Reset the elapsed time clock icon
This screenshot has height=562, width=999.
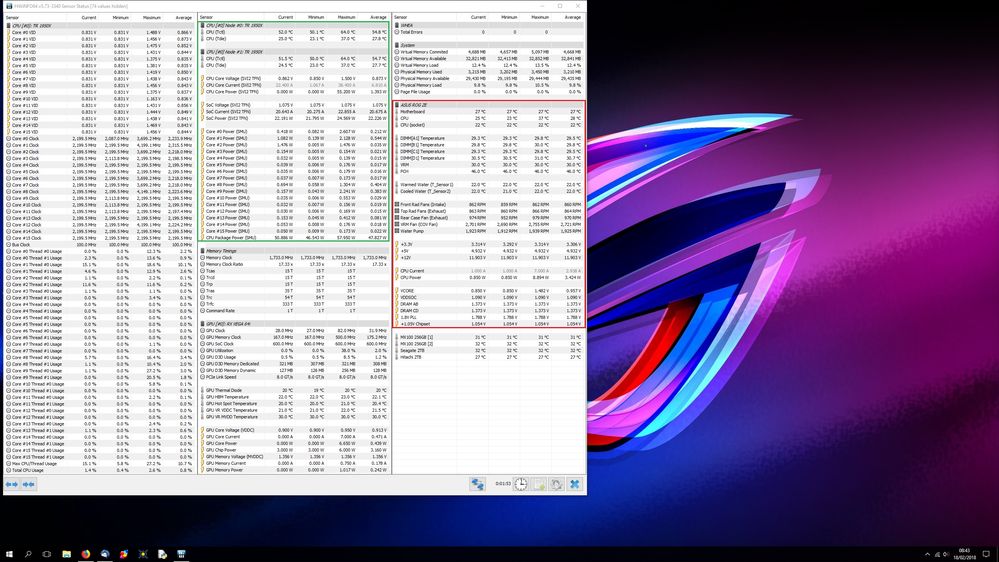521,484
